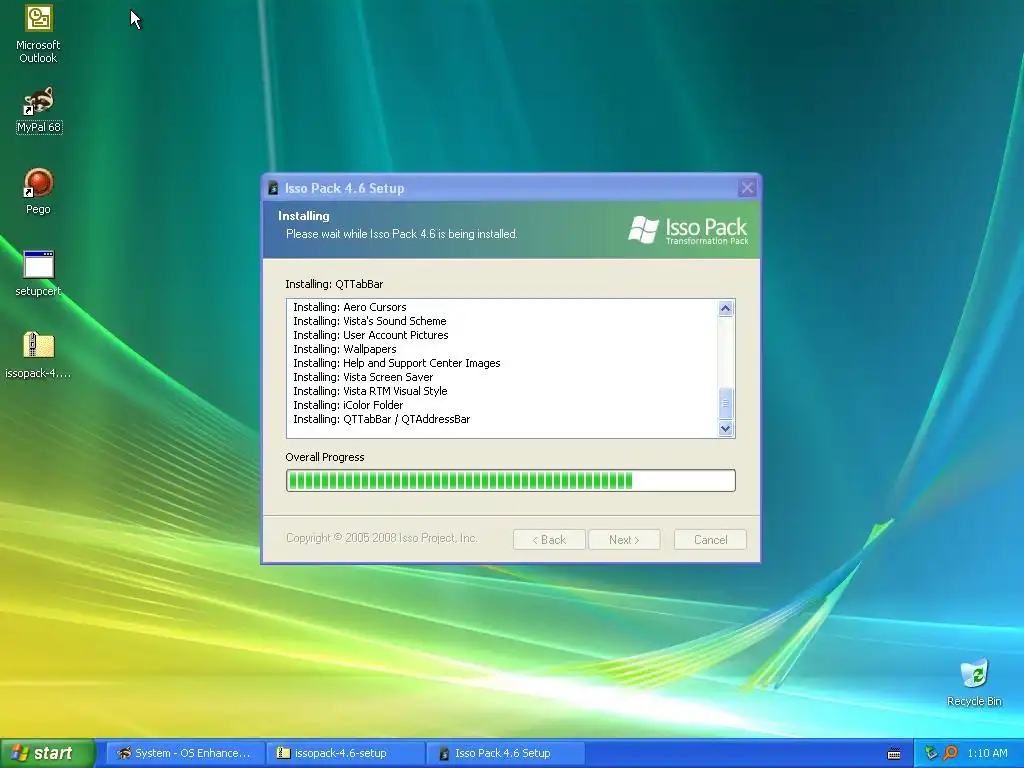Select log line 'Installing: User Account Pictures'
This screenshot has width=1024, height=768.
click(x=371, y=335)
